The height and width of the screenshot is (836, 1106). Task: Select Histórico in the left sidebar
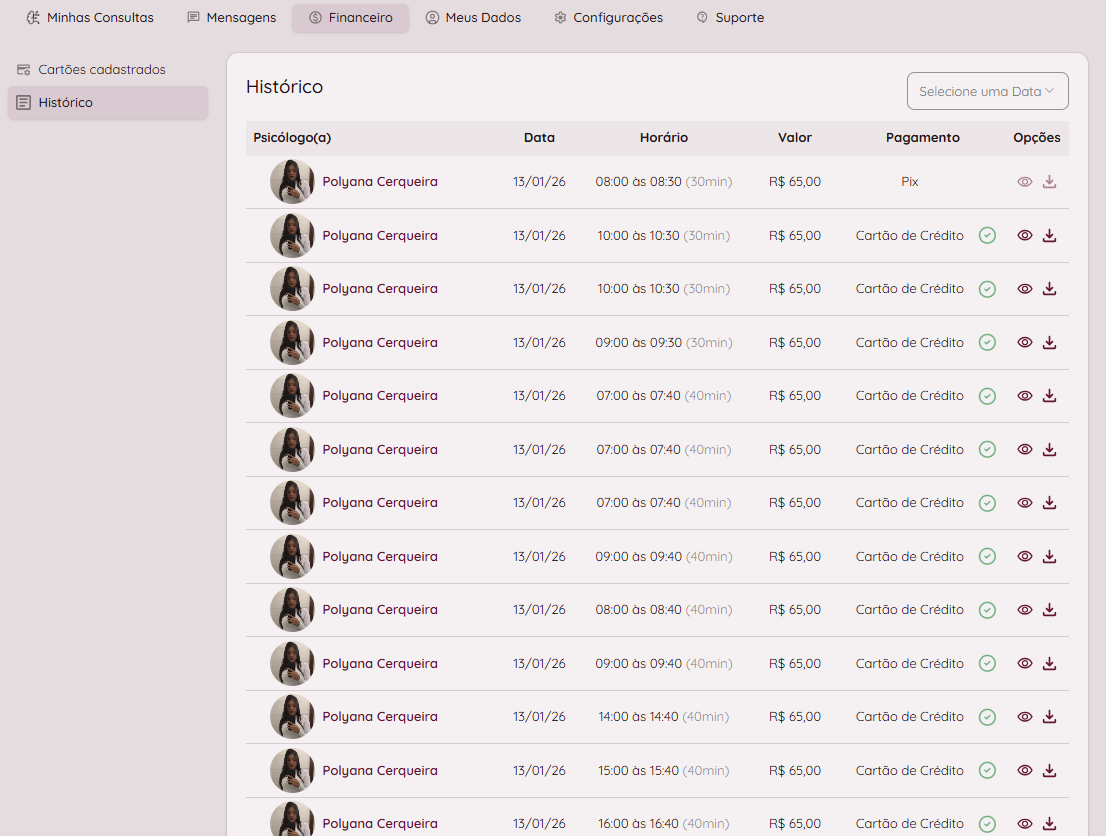pyautogui.click(x=66, y=103)
